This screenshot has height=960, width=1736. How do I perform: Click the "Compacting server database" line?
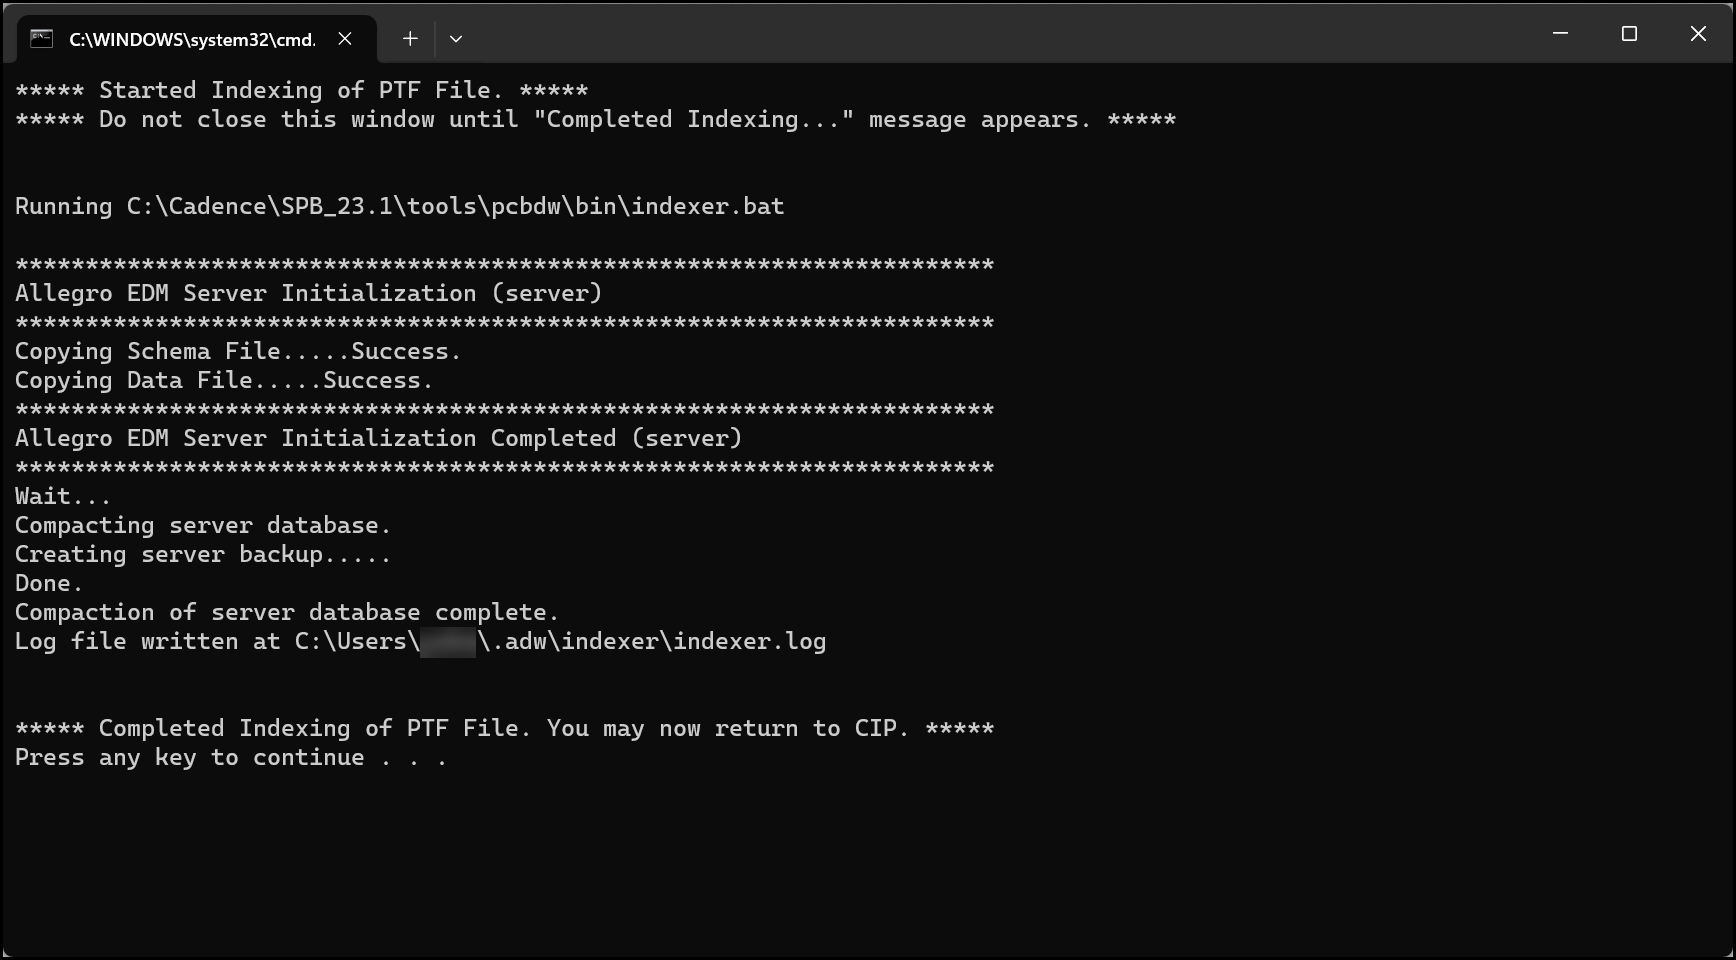203,526
